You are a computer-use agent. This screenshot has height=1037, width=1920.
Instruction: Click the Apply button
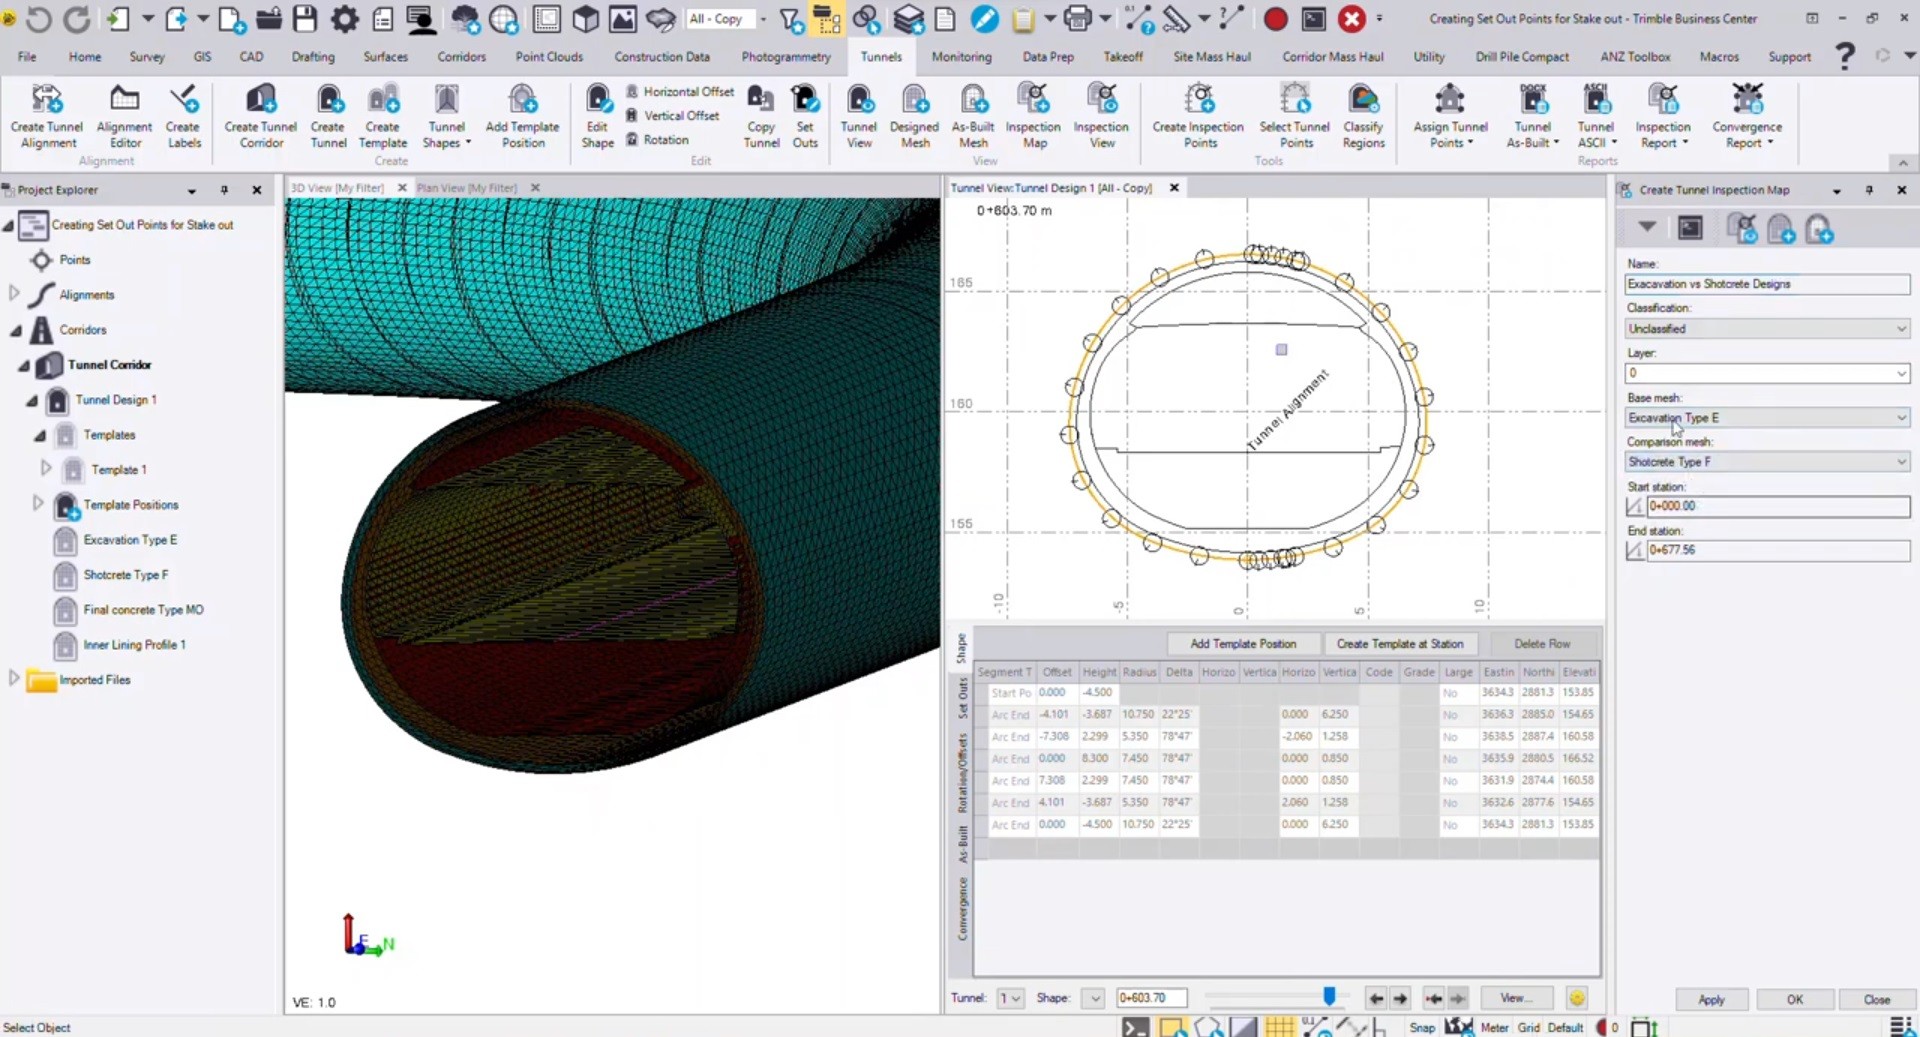[x=1711, y=999]
